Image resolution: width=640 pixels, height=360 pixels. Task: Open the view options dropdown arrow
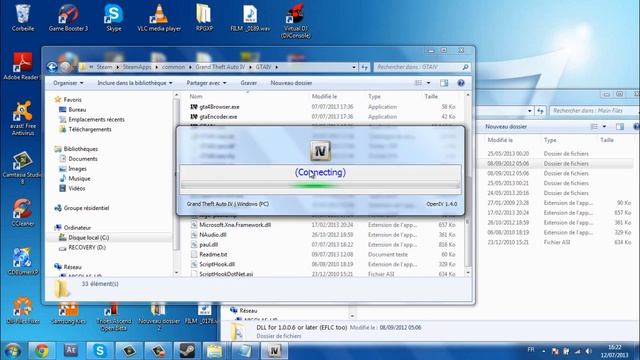(x=428, y=83)
